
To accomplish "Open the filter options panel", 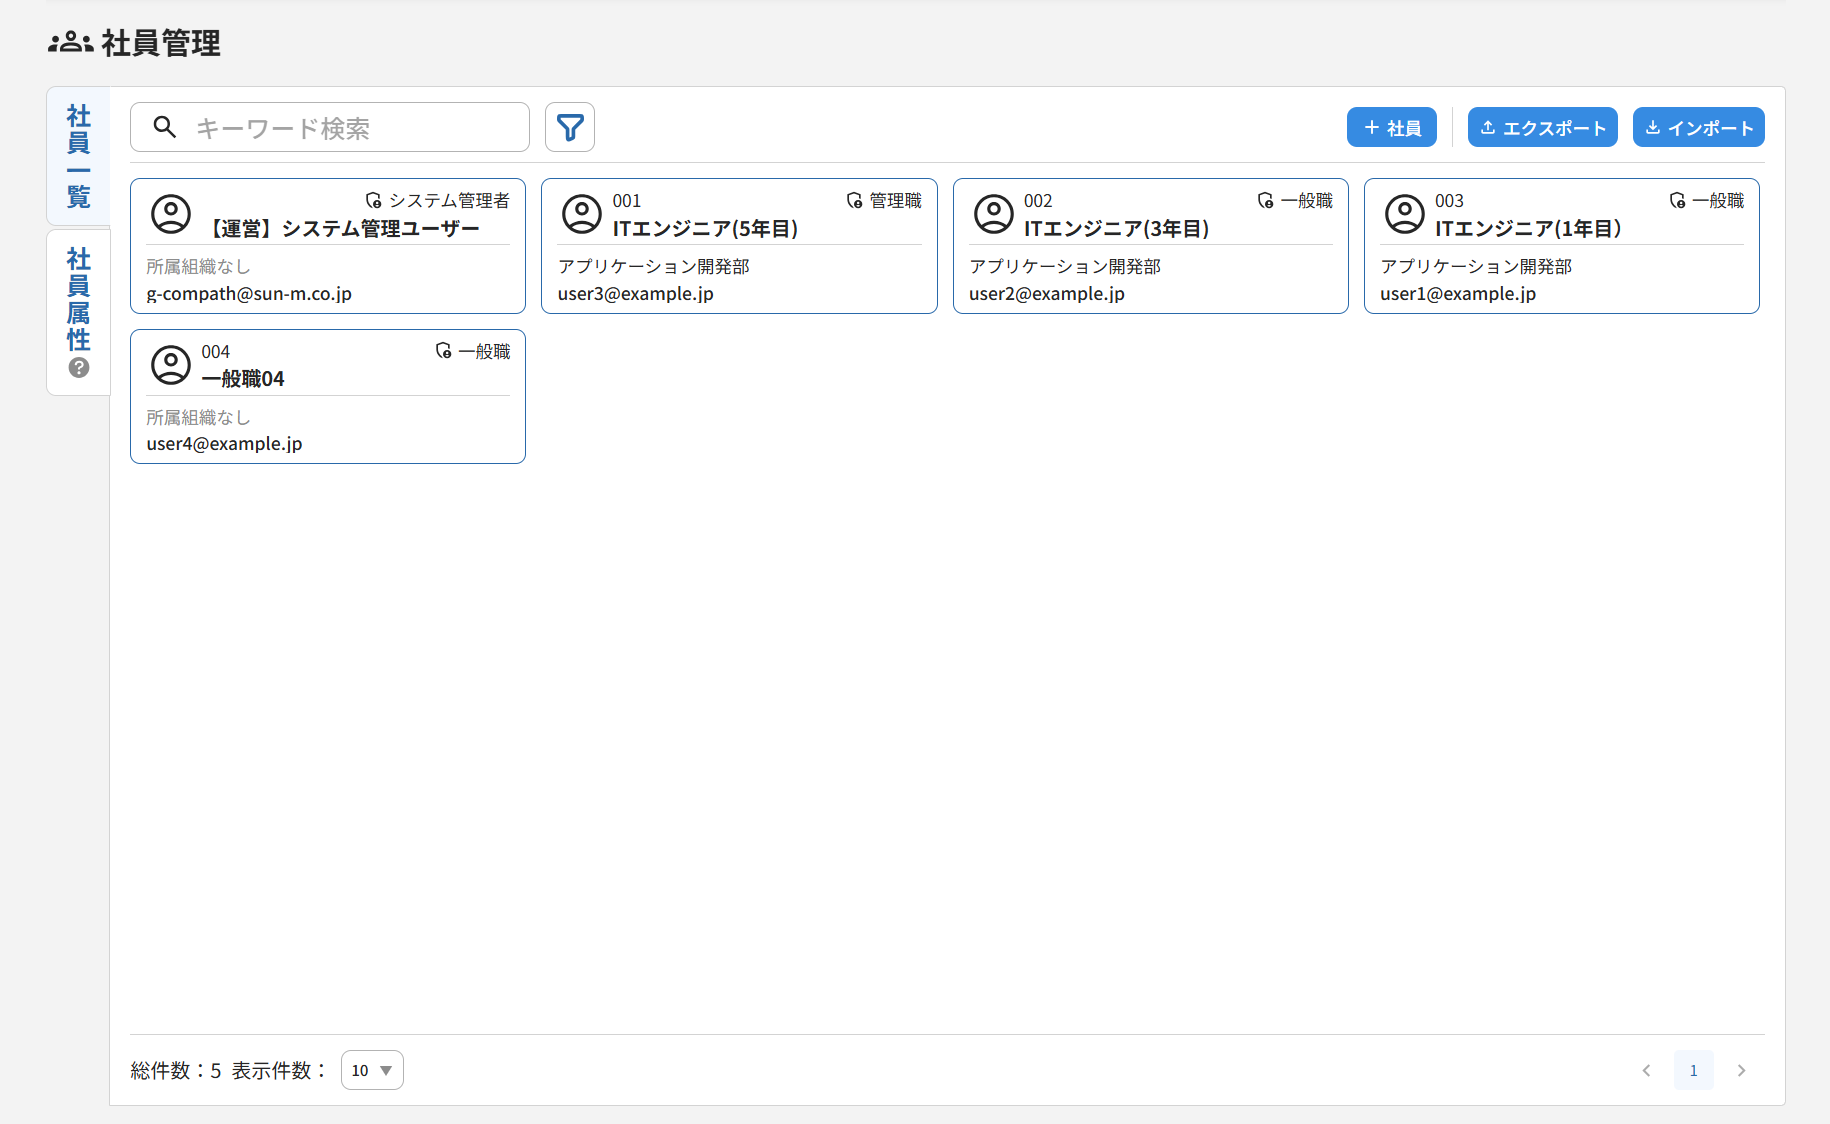I will [569, 127].
